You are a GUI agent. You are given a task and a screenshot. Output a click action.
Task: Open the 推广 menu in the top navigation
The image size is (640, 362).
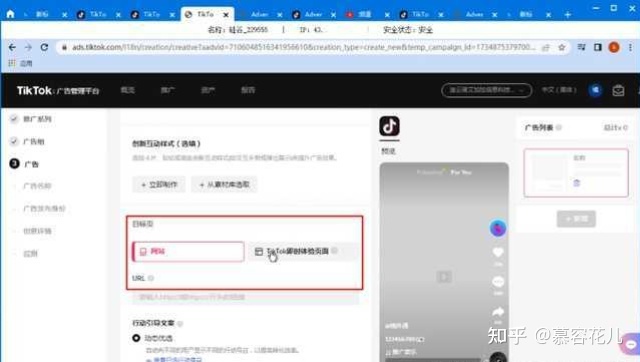point(168,90)
